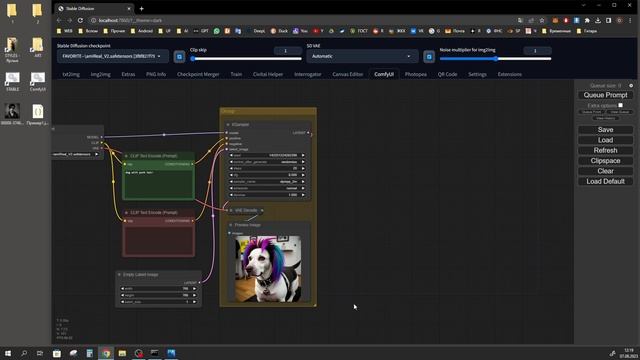Open the ComfyUI desktop shortcut
Image resolution: width=640 pixels, height=360 pixels.
[x=38, y=82]
